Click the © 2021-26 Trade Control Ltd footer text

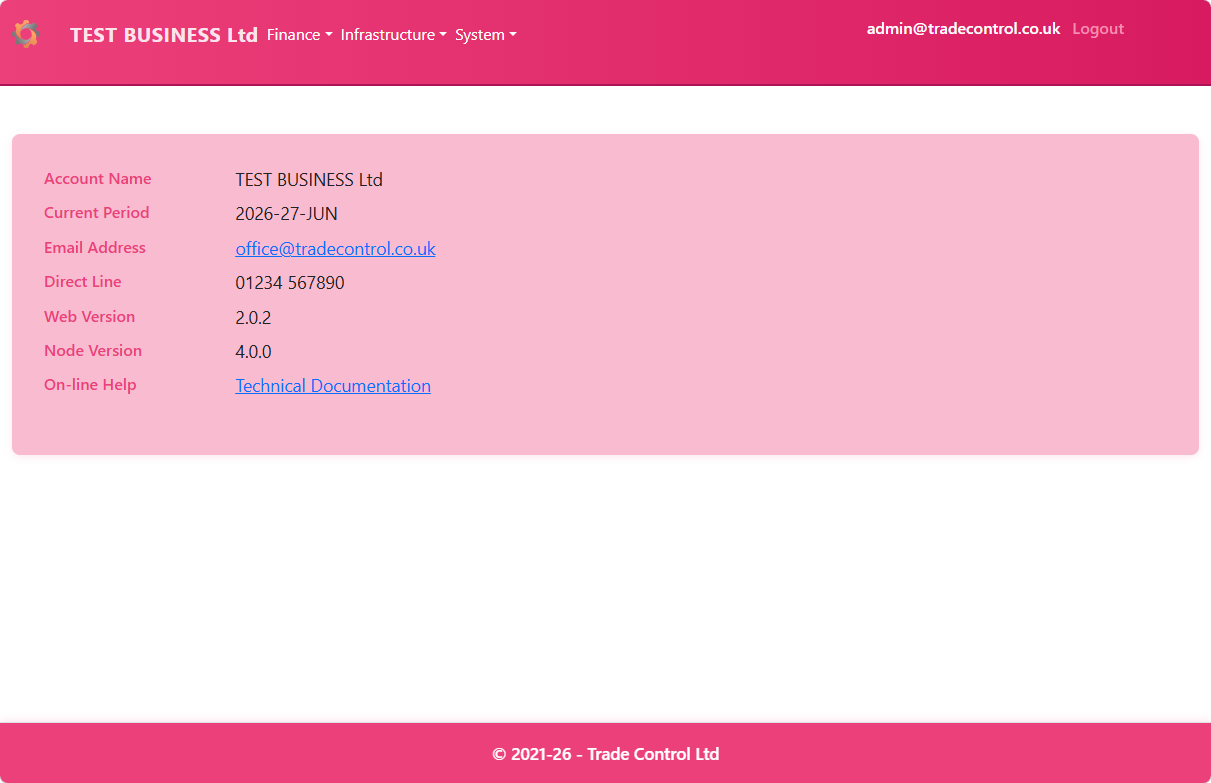click(606, 754)
